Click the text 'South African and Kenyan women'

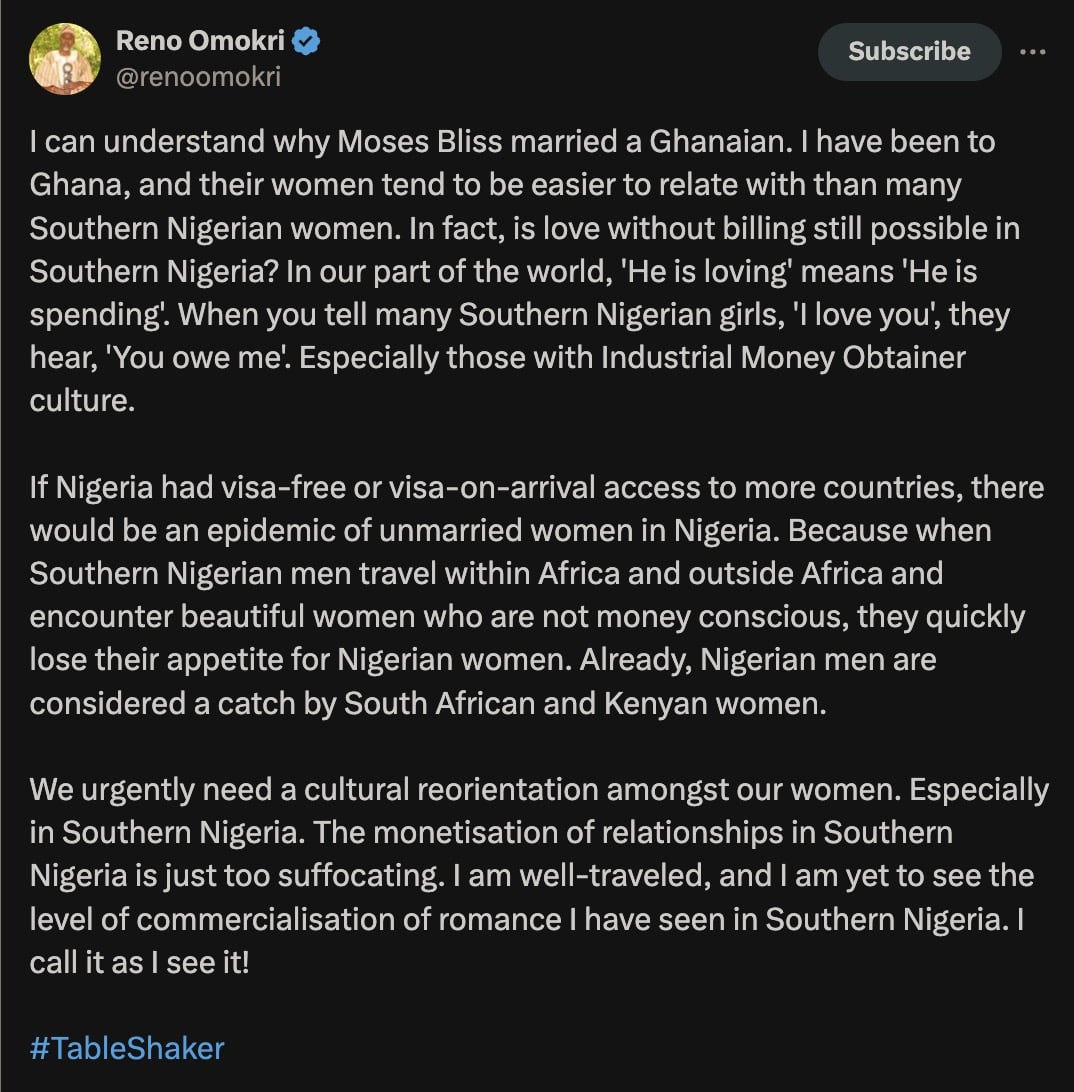point(585,703)
